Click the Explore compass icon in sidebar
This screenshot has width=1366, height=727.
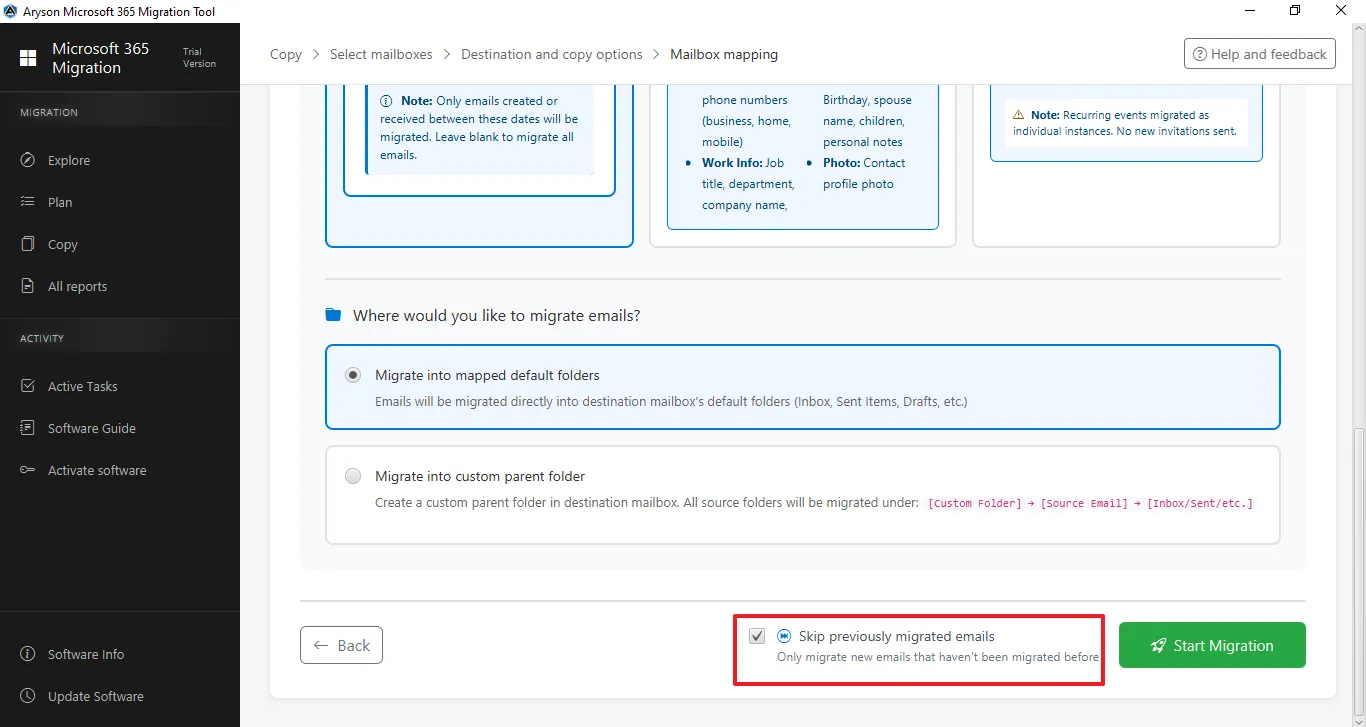coord(28,160)
